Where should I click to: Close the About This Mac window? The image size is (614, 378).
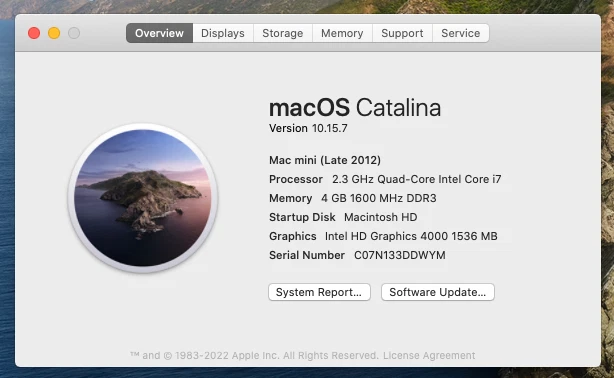coord(34,33)
